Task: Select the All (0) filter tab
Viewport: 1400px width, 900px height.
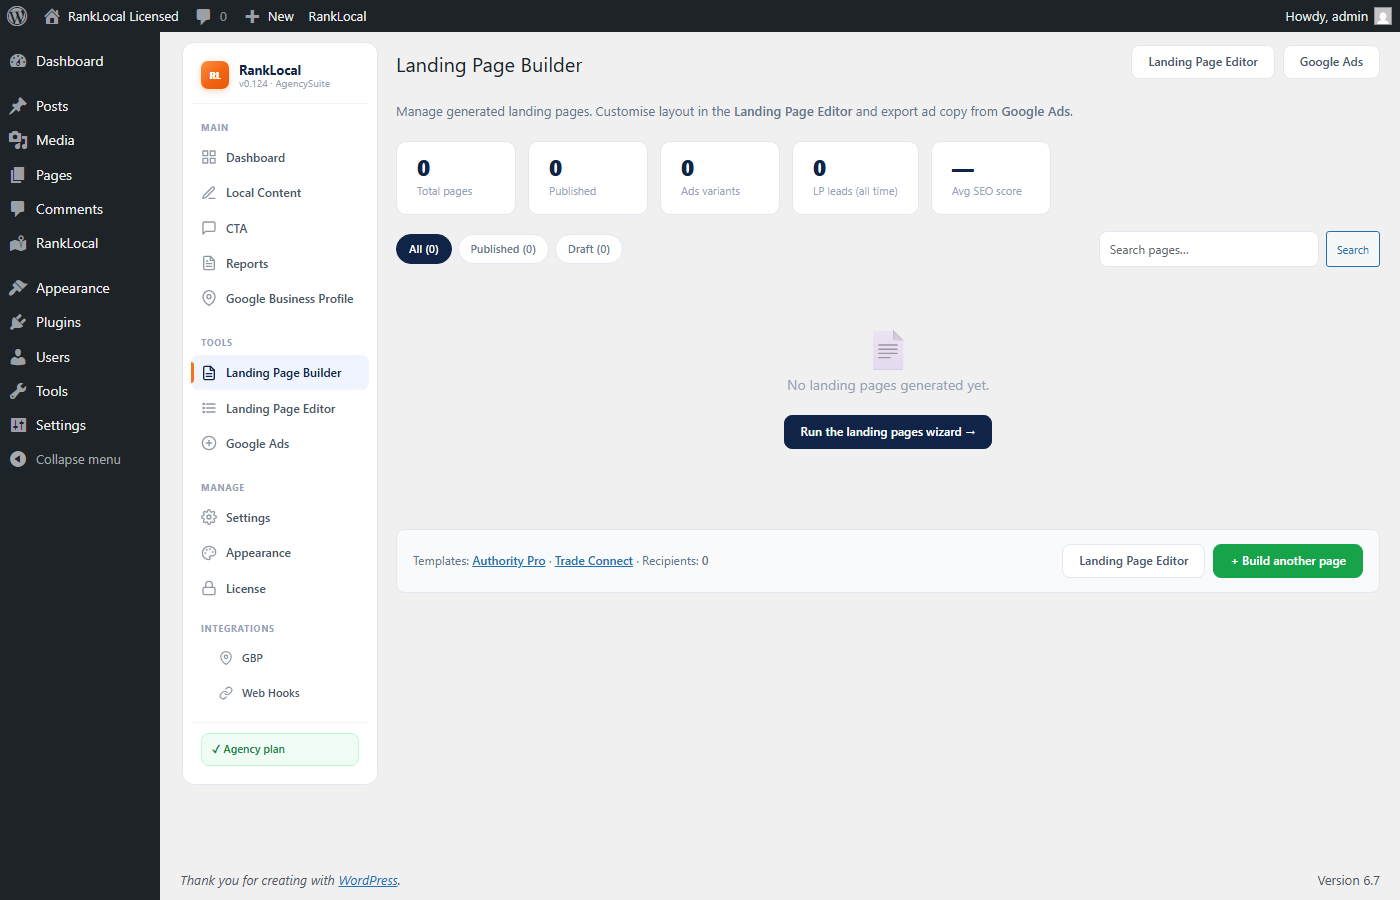Action: (x=424, y=249)
